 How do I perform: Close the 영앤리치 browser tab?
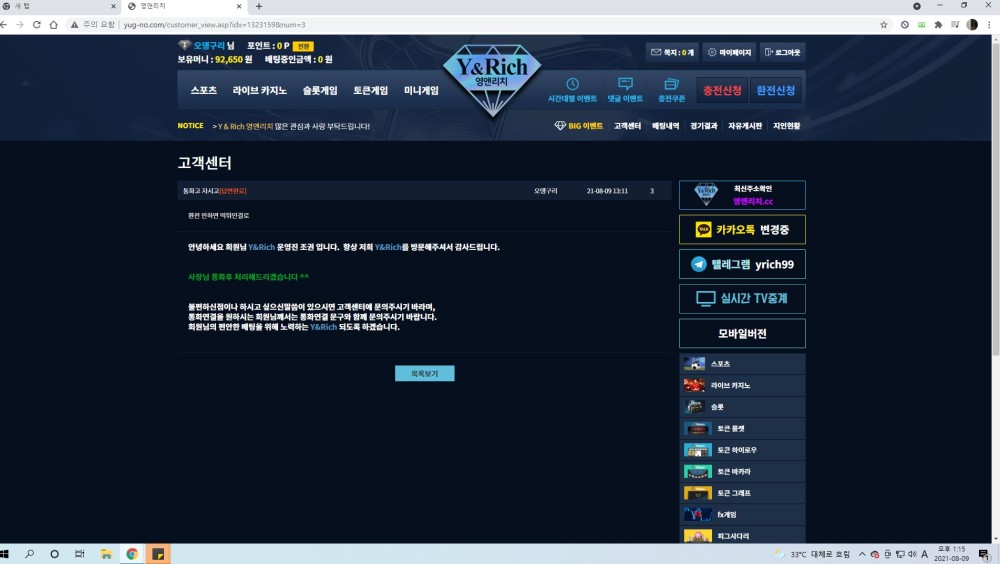(239, 6)
